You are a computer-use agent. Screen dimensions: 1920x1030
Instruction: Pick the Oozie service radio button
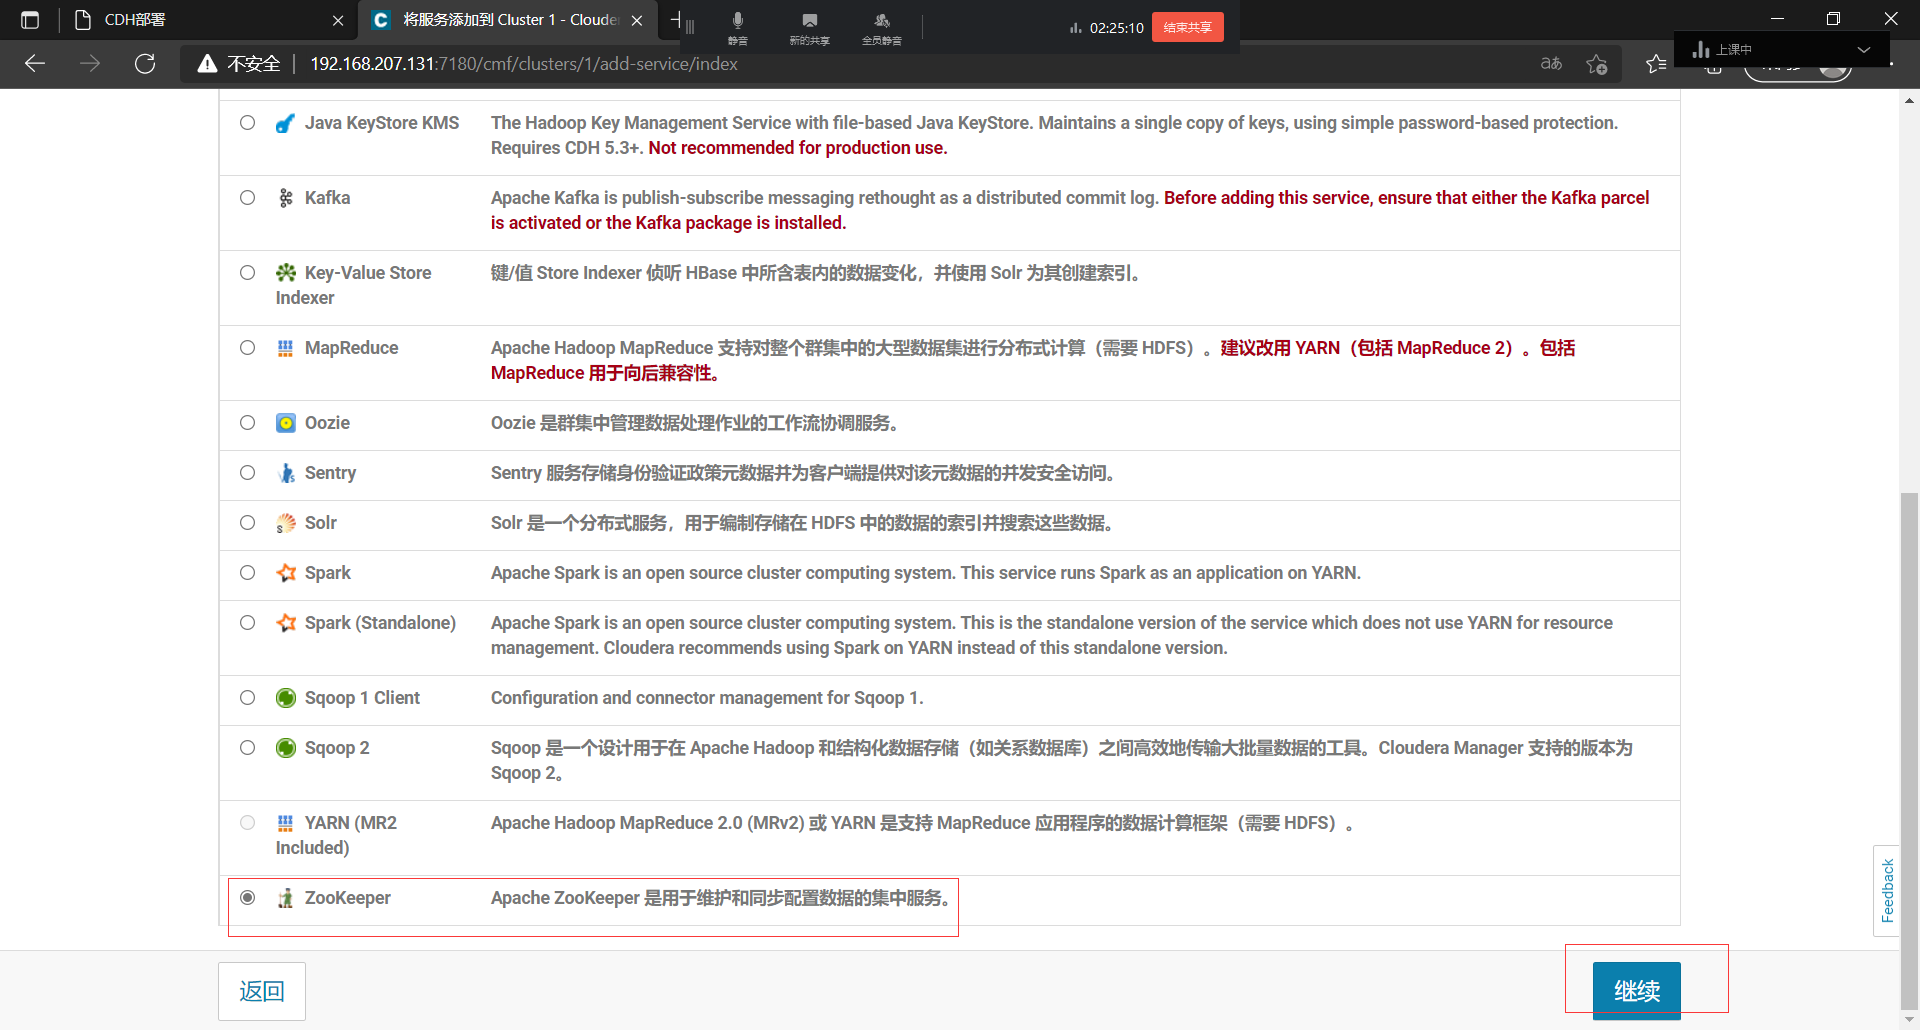point(247,423)
